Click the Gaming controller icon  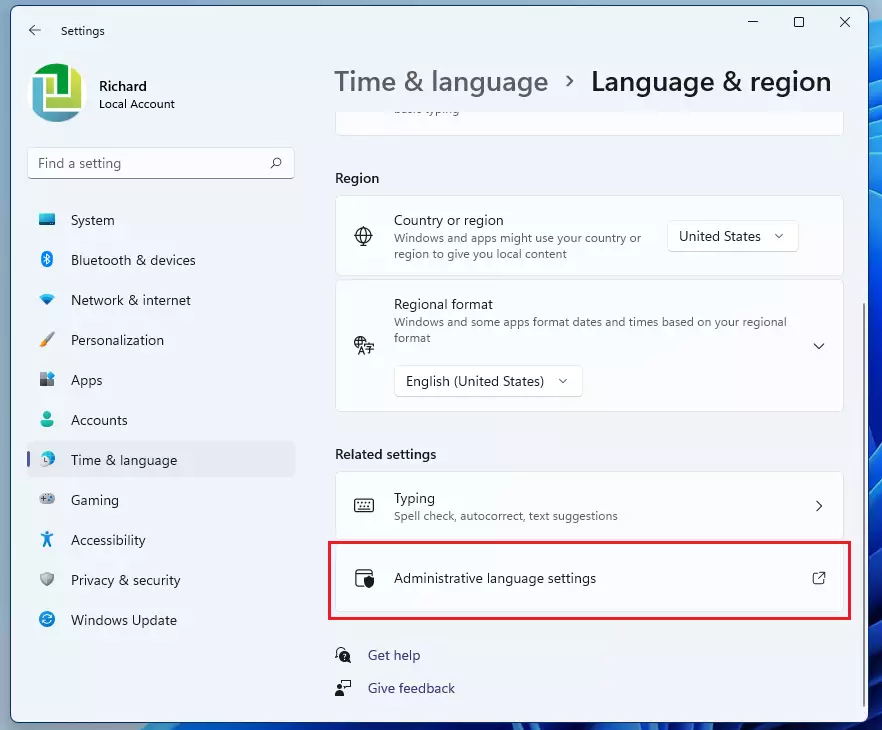click(x=47, y=499)
